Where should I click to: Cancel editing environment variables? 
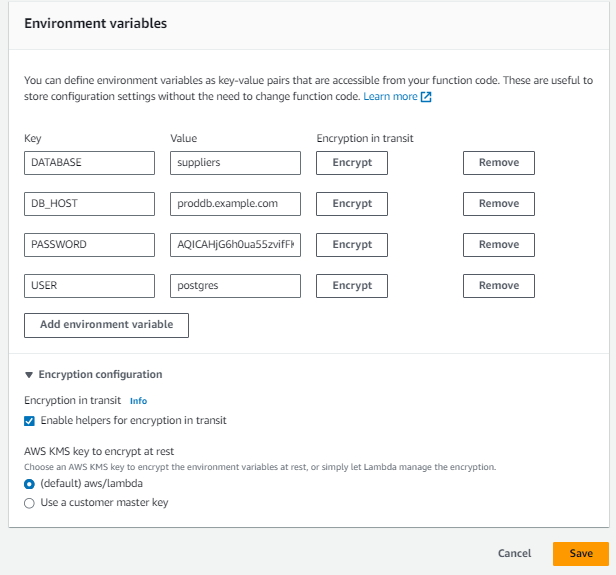coord(514,554)
